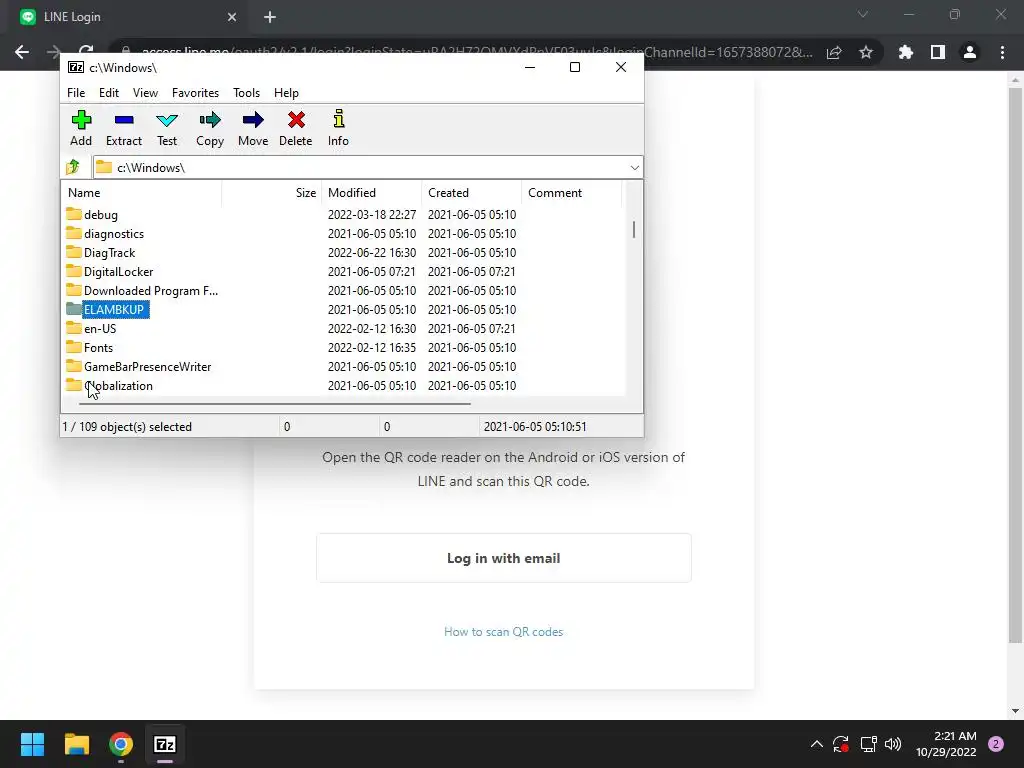Viewport: 1024px width, 768px height.
Task: Open a new Chrome tab
Action: [x=270, y=17]
